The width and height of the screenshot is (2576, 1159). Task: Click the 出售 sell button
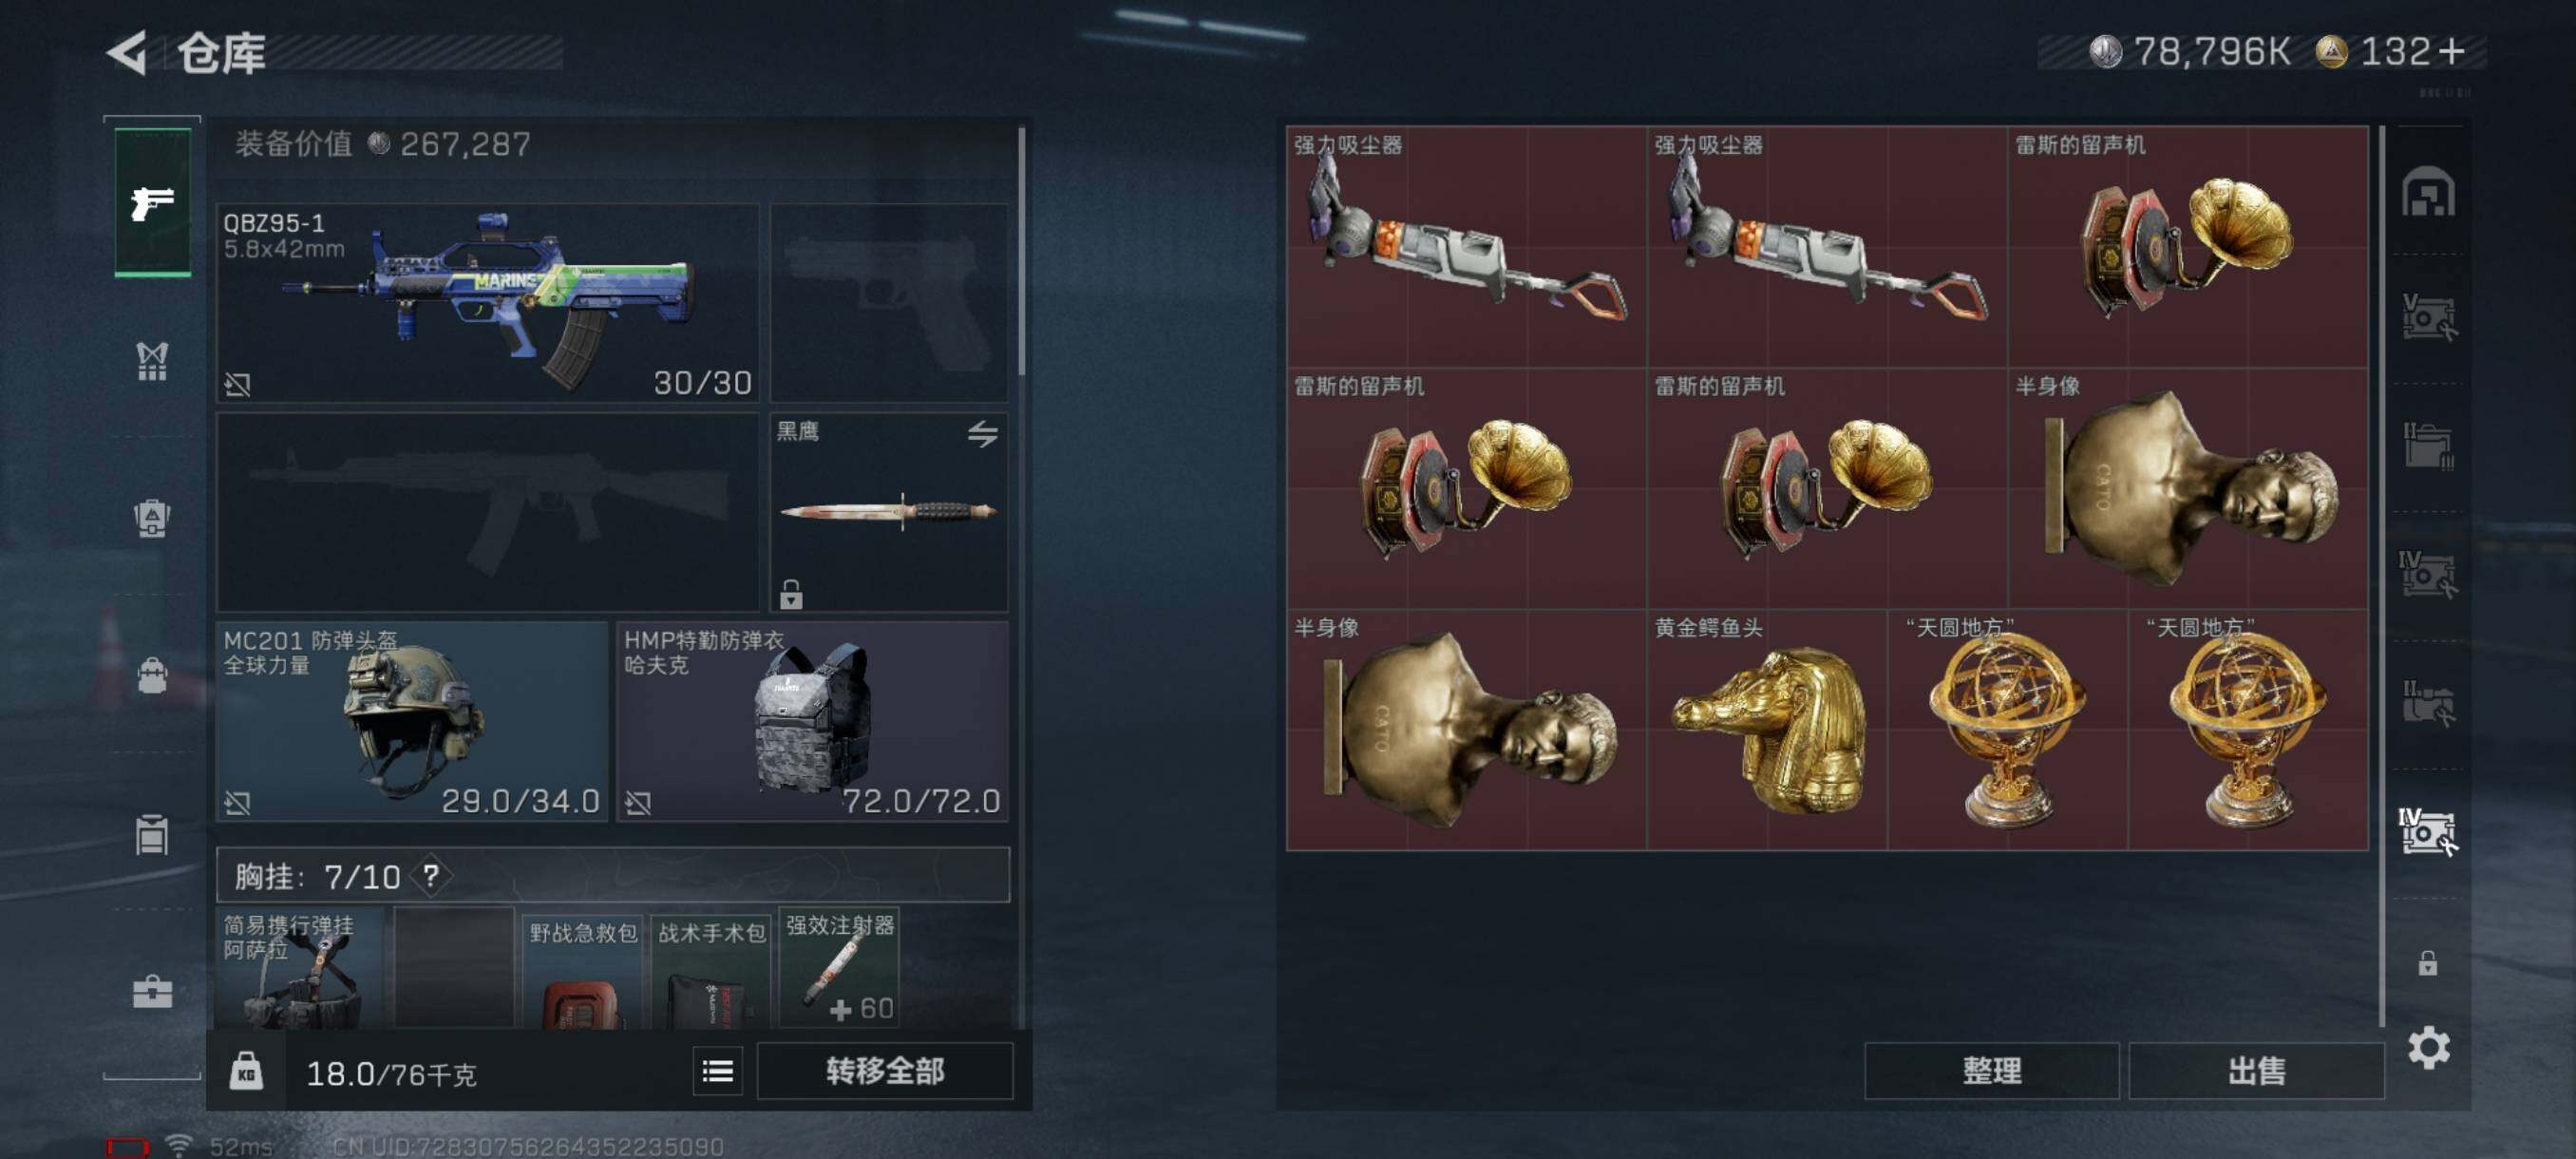point(2255,1071)
